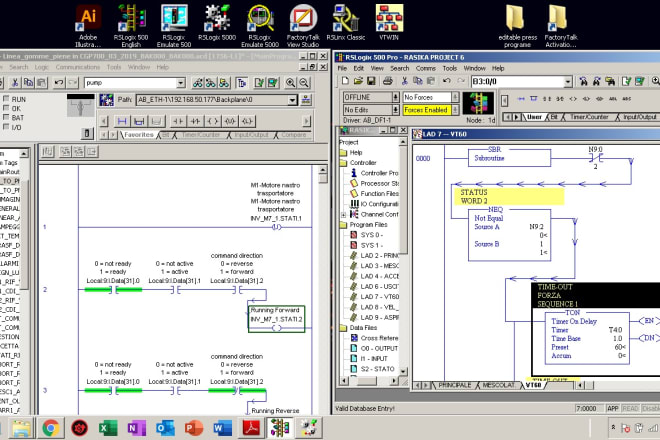
Task: Click New file icon in RSLogix 500
Action: click(x=345, y=81)
